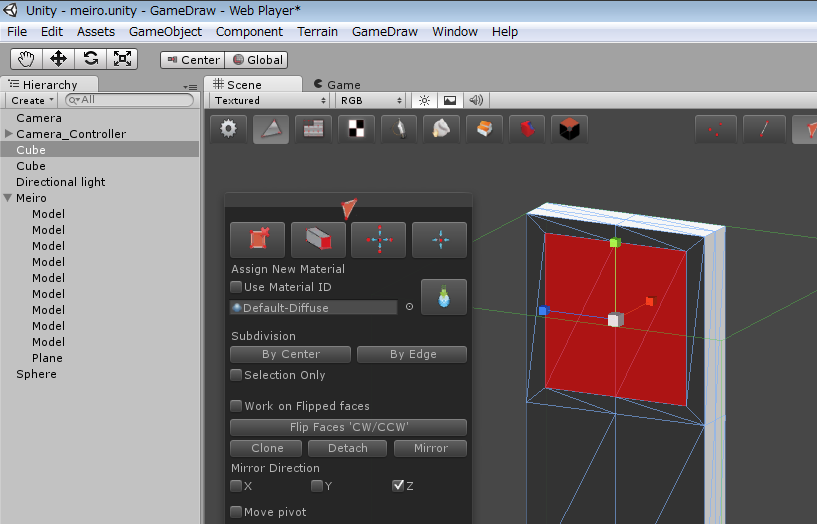Open the material object picker circle
Image resolution: width=817 pixels, height=524 pixels.
[x=410, y=307]
